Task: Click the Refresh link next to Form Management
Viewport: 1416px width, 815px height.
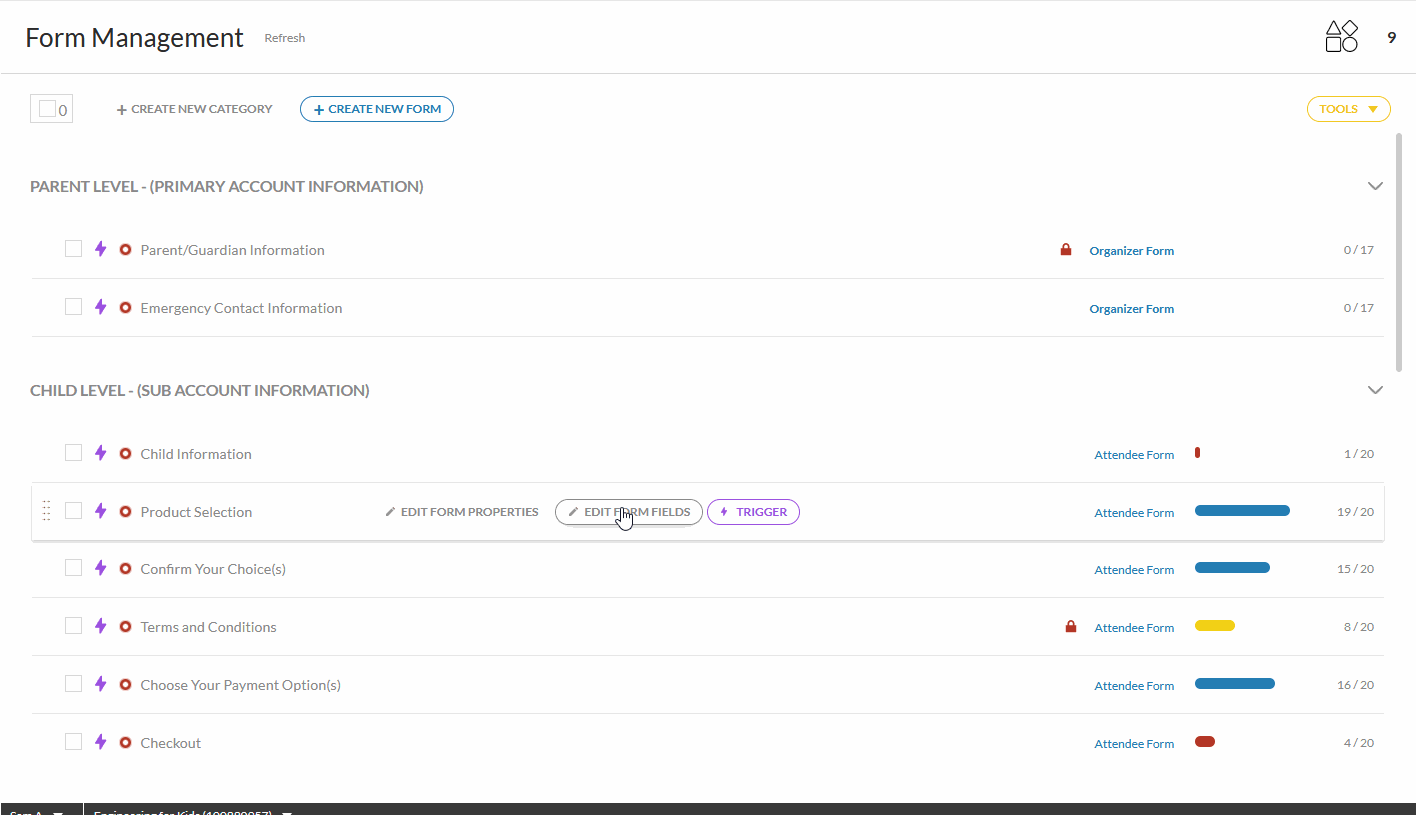Action: pos(285,38)
